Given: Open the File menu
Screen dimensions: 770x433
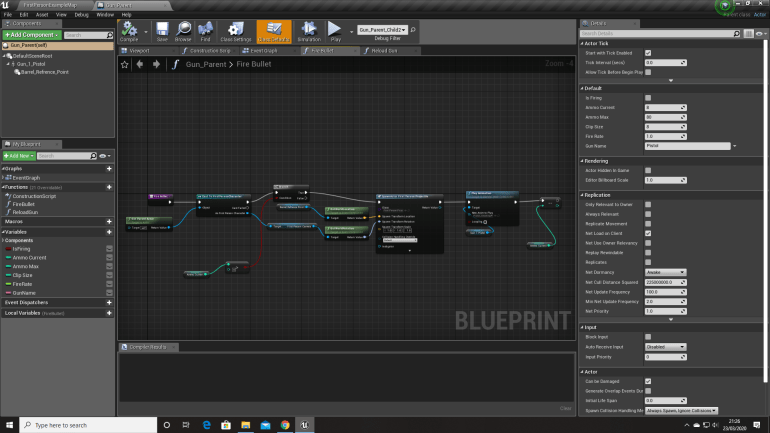Looking at the screenshot, I should click(x=8, y=15).
